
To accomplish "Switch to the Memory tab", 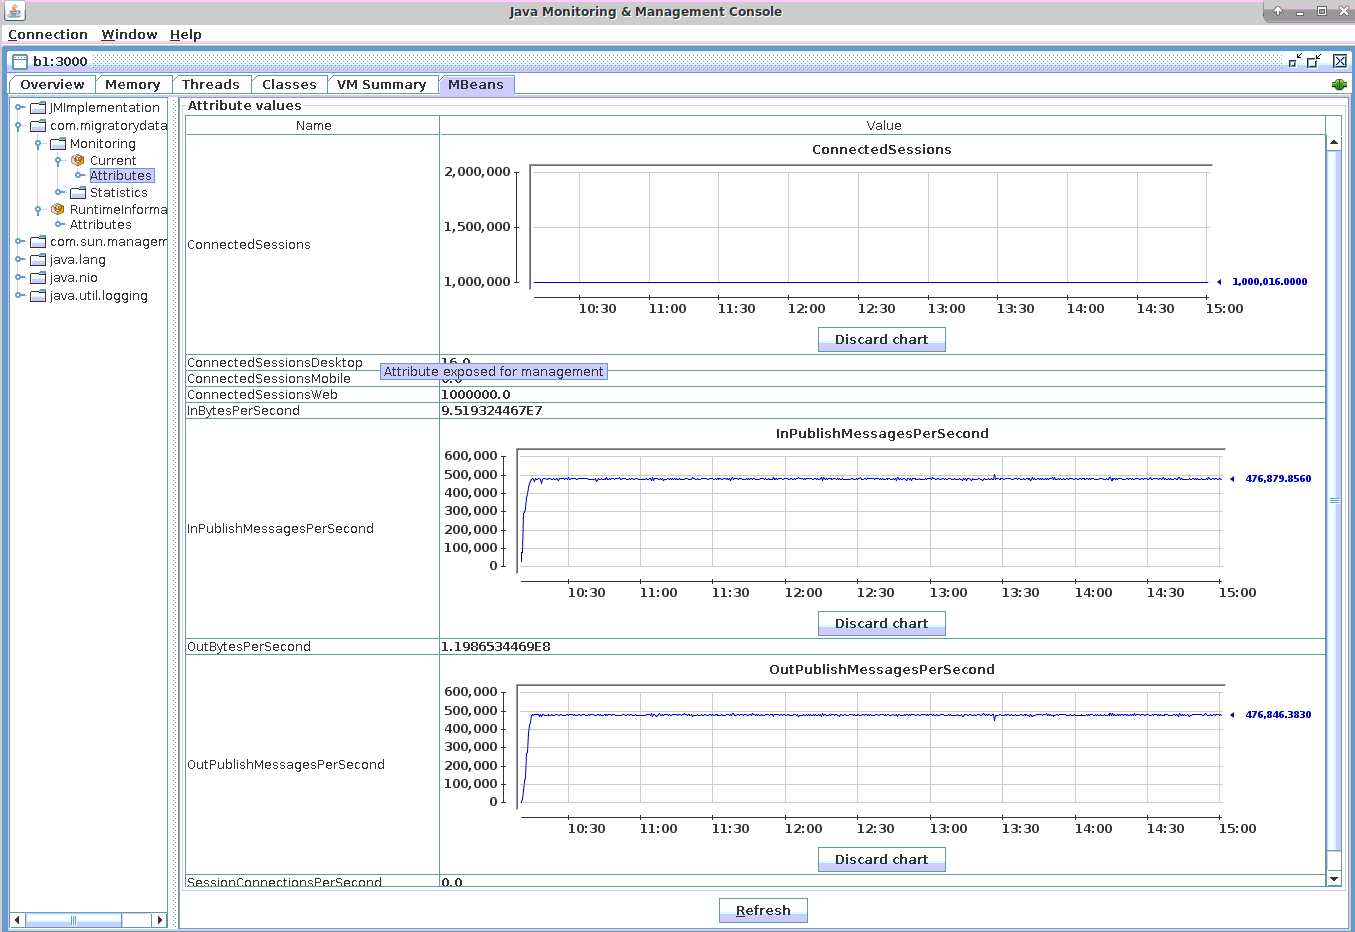I will (x=132, y=85).
